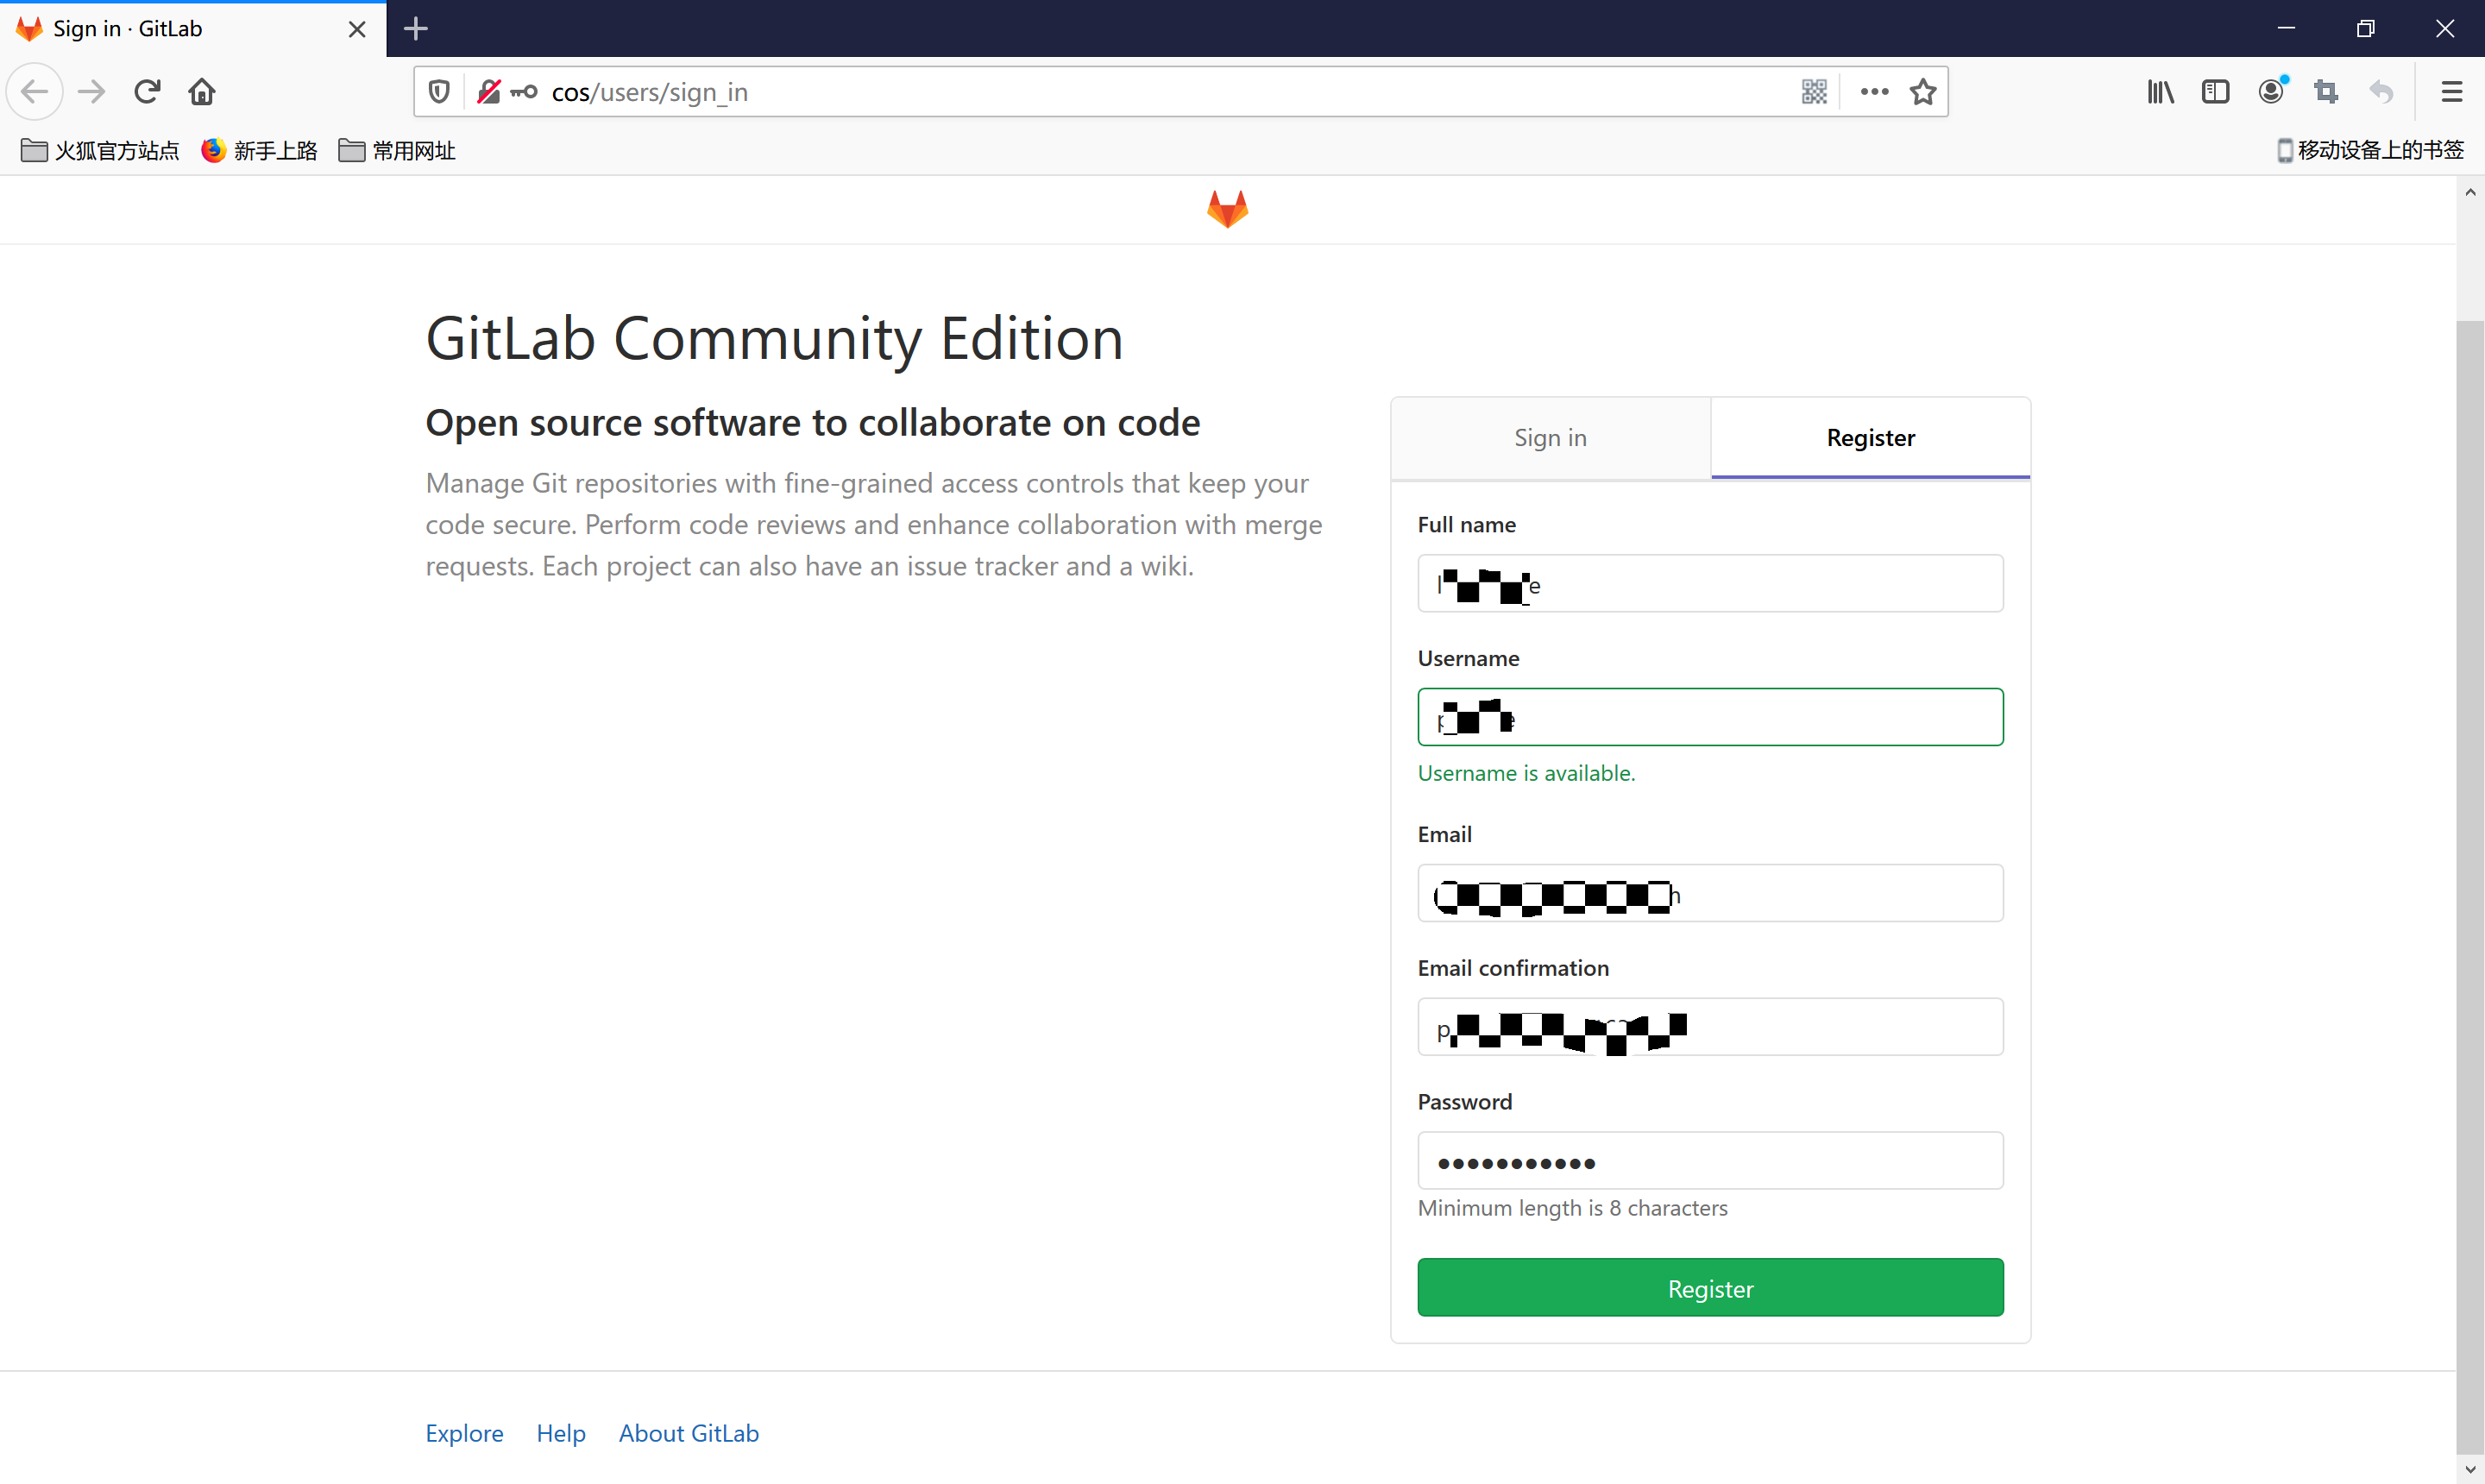Switch to the Sign in tab

(1549, 437)
